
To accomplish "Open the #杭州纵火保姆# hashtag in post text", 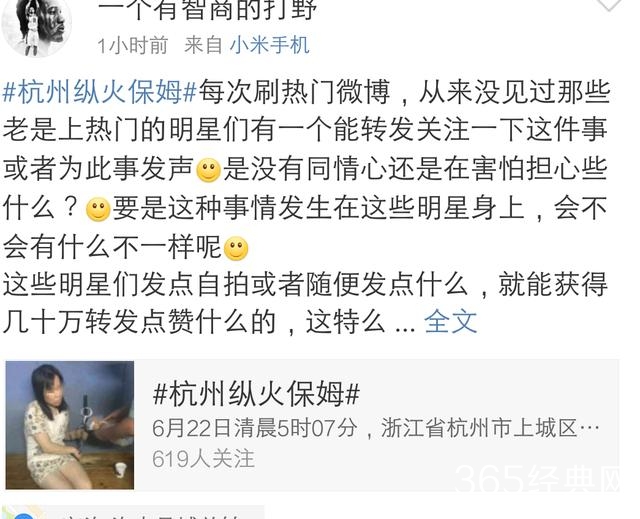I will tap(100, 92).
